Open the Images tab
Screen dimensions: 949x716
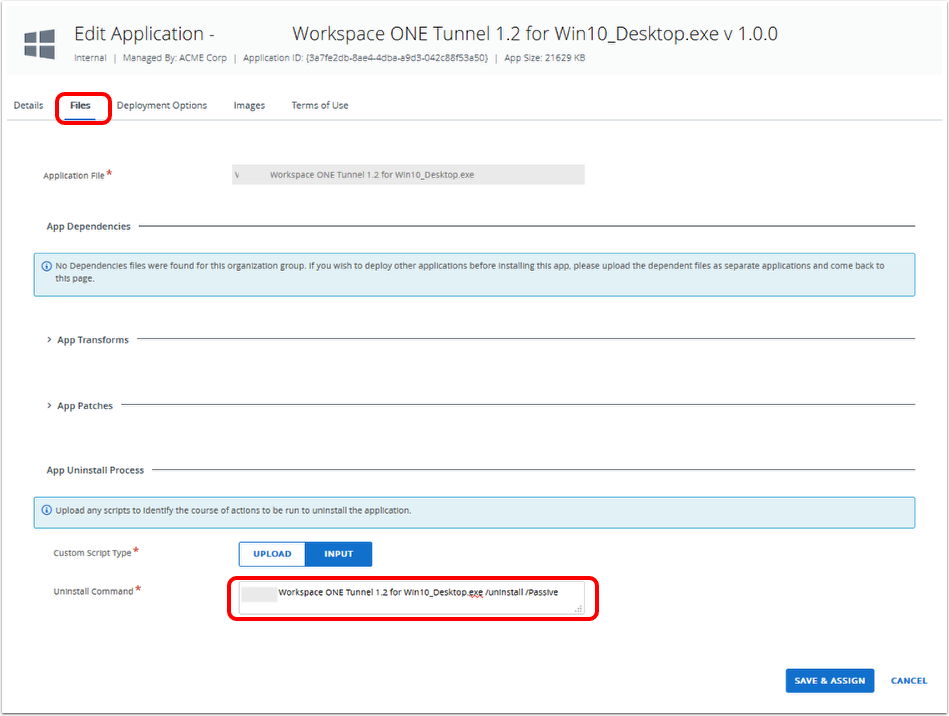click(249, 105)
